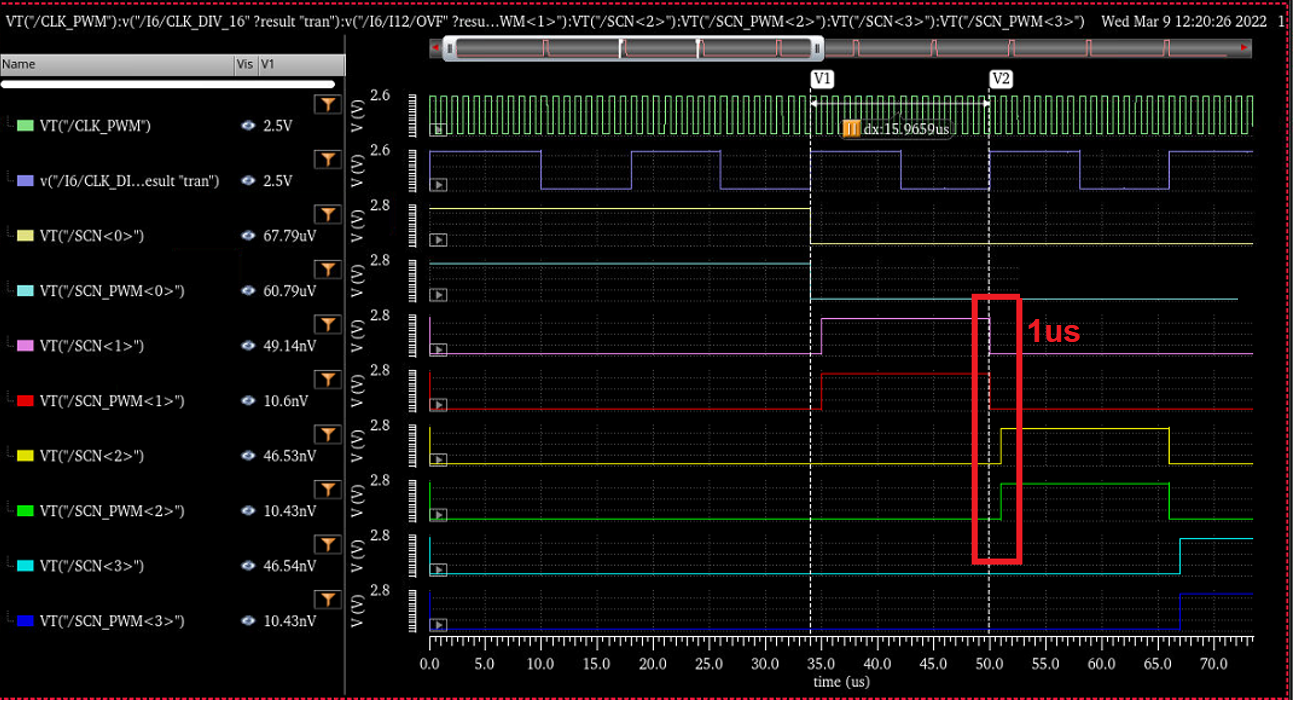The height and width of the screenshot is (701, 1293).
Task: Expand the VT("/CLK_PWM") tree entry
Action: coord(8,127)
